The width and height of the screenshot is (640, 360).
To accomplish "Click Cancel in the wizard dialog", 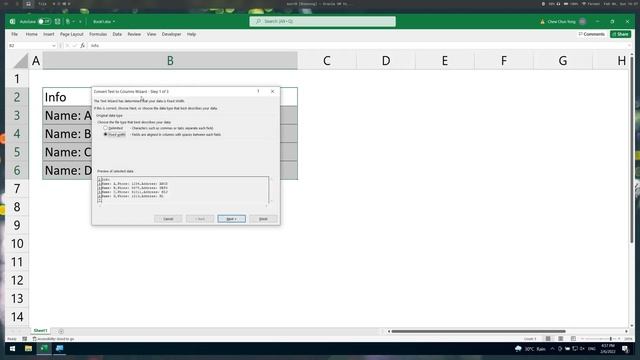I will pyautogui.click(x=168, y=219).
